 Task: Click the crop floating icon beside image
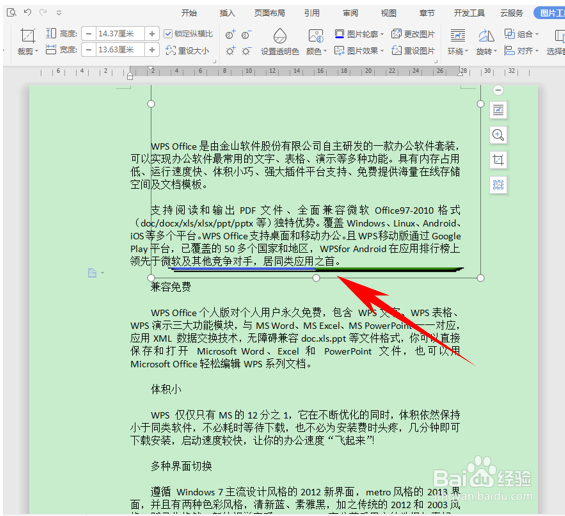pos(498,160)
